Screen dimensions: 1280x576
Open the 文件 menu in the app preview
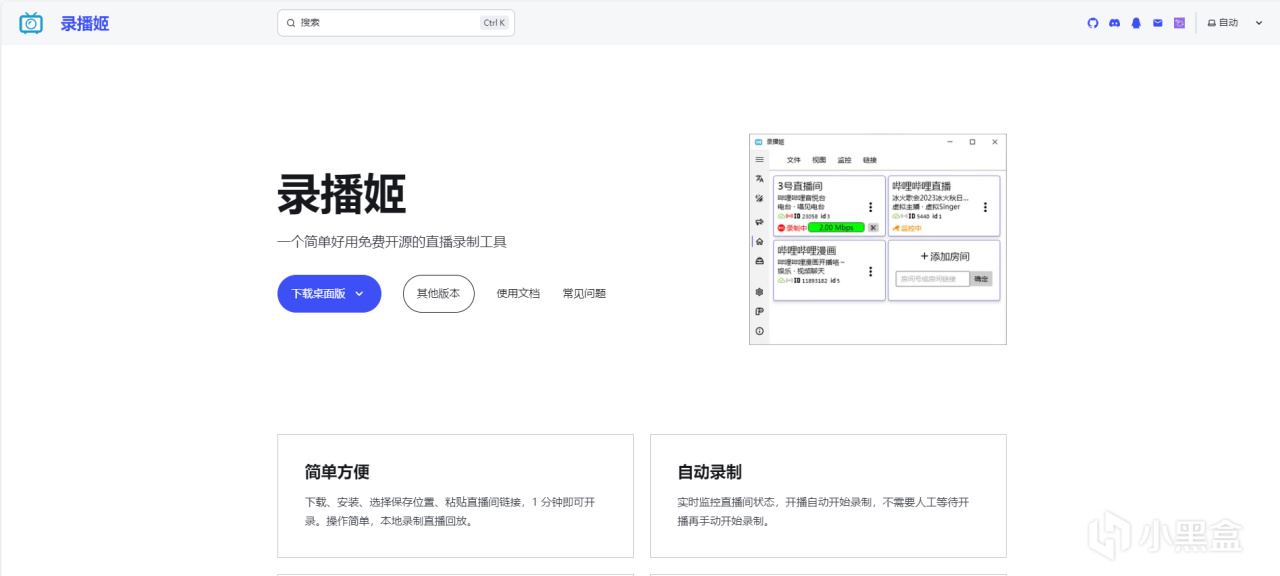(x=793, y=160)
